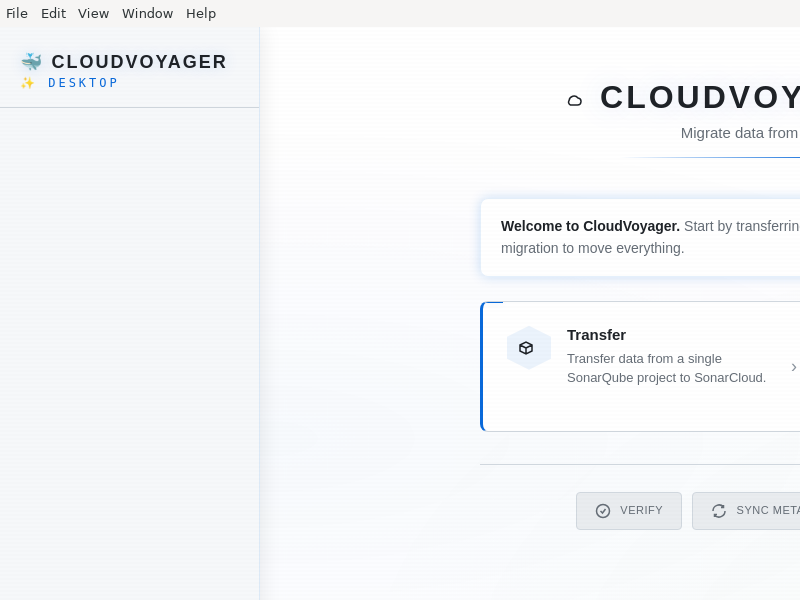Open the Help menu

201,13
